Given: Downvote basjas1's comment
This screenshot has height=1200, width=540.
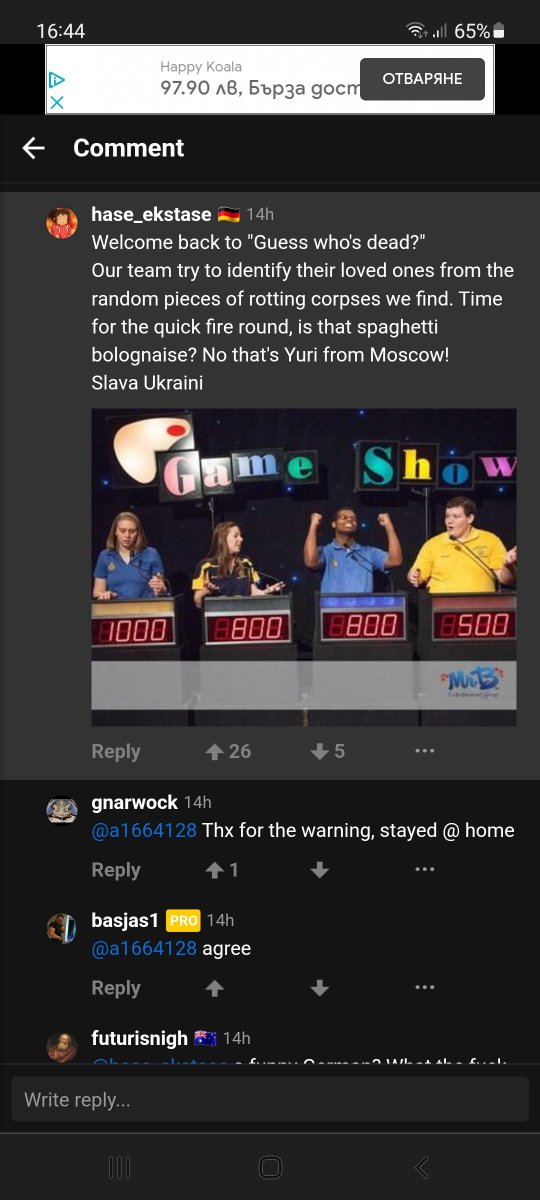Looking at the screenshot, I should tap(320, 988).
